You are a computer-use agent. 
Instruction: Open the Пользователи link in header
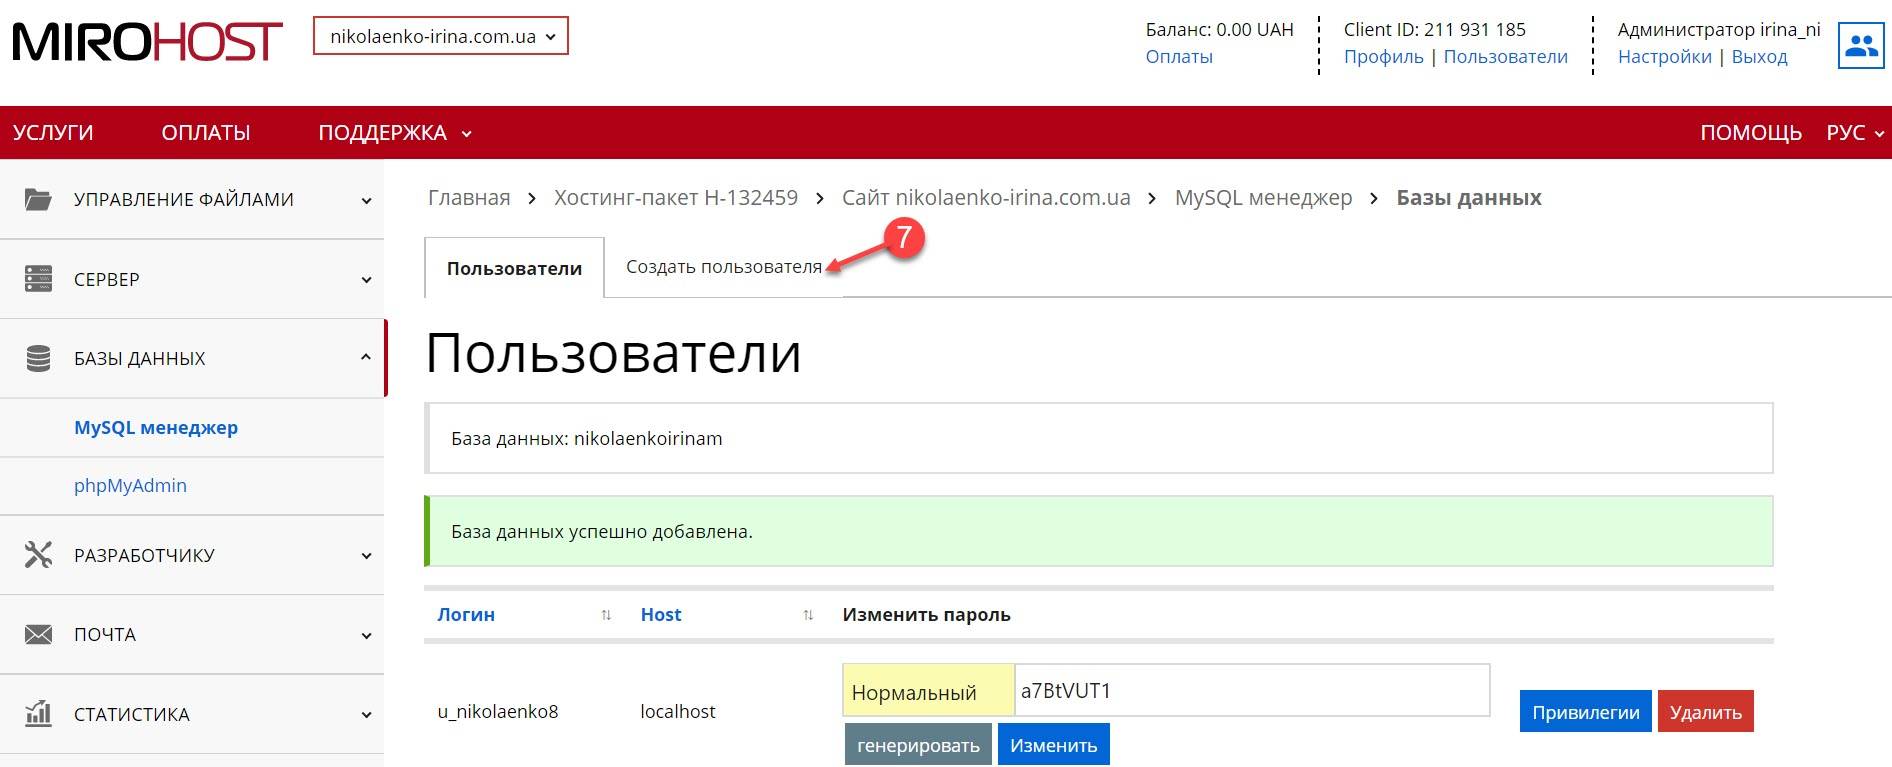1505,57
